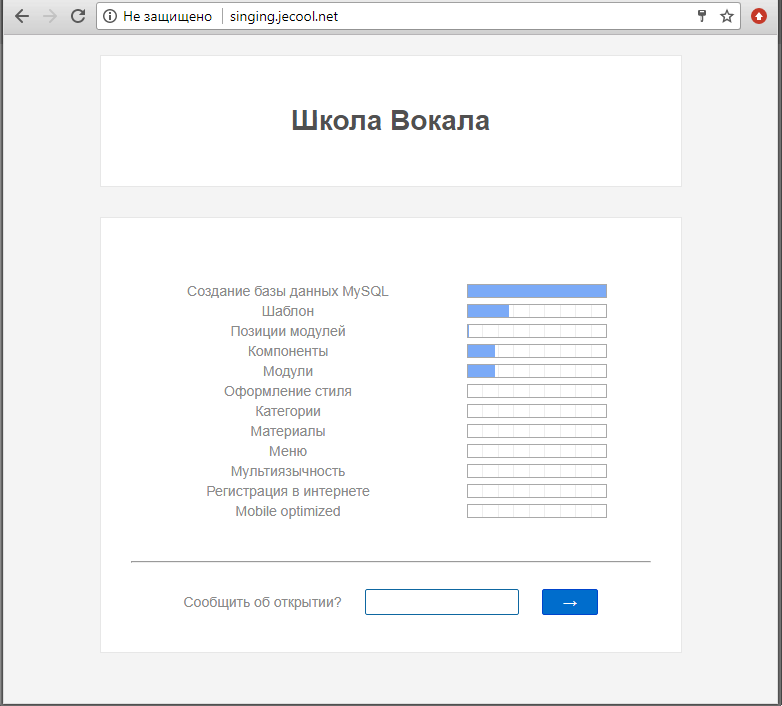782x706 pixels.
Task: Open site info next to 'Не защищено'
Action: pos(110,16)
